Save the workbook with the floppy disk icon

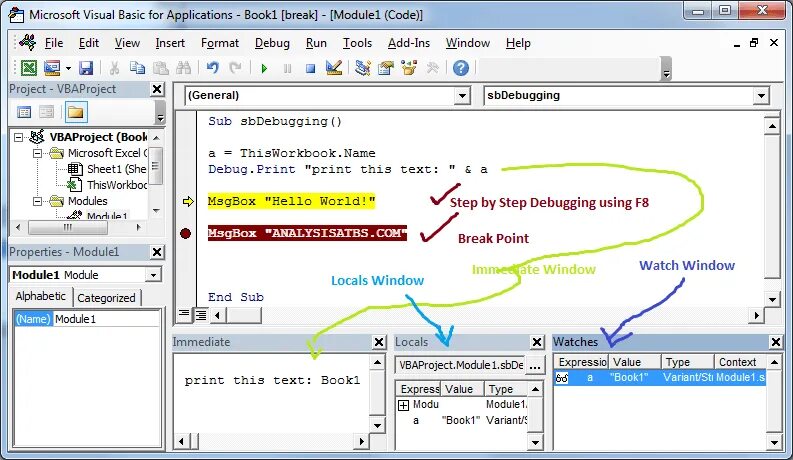[x=86, y=68]
